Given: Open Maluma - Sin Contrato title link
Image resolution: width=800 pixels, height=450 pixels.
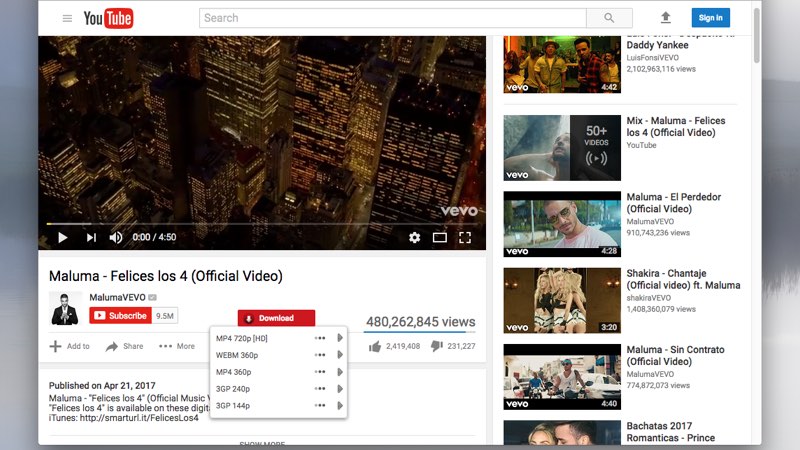Looking at the screenshot, I should point(675,356).
